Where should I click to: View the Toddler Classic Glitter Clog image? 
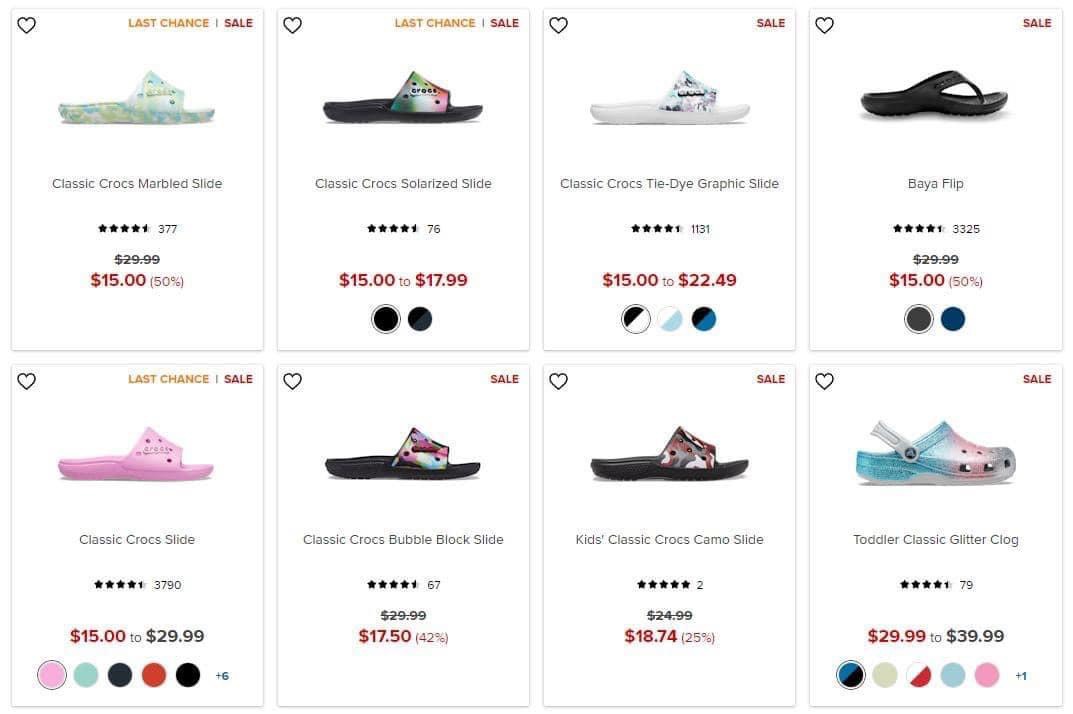pos(935,453)
